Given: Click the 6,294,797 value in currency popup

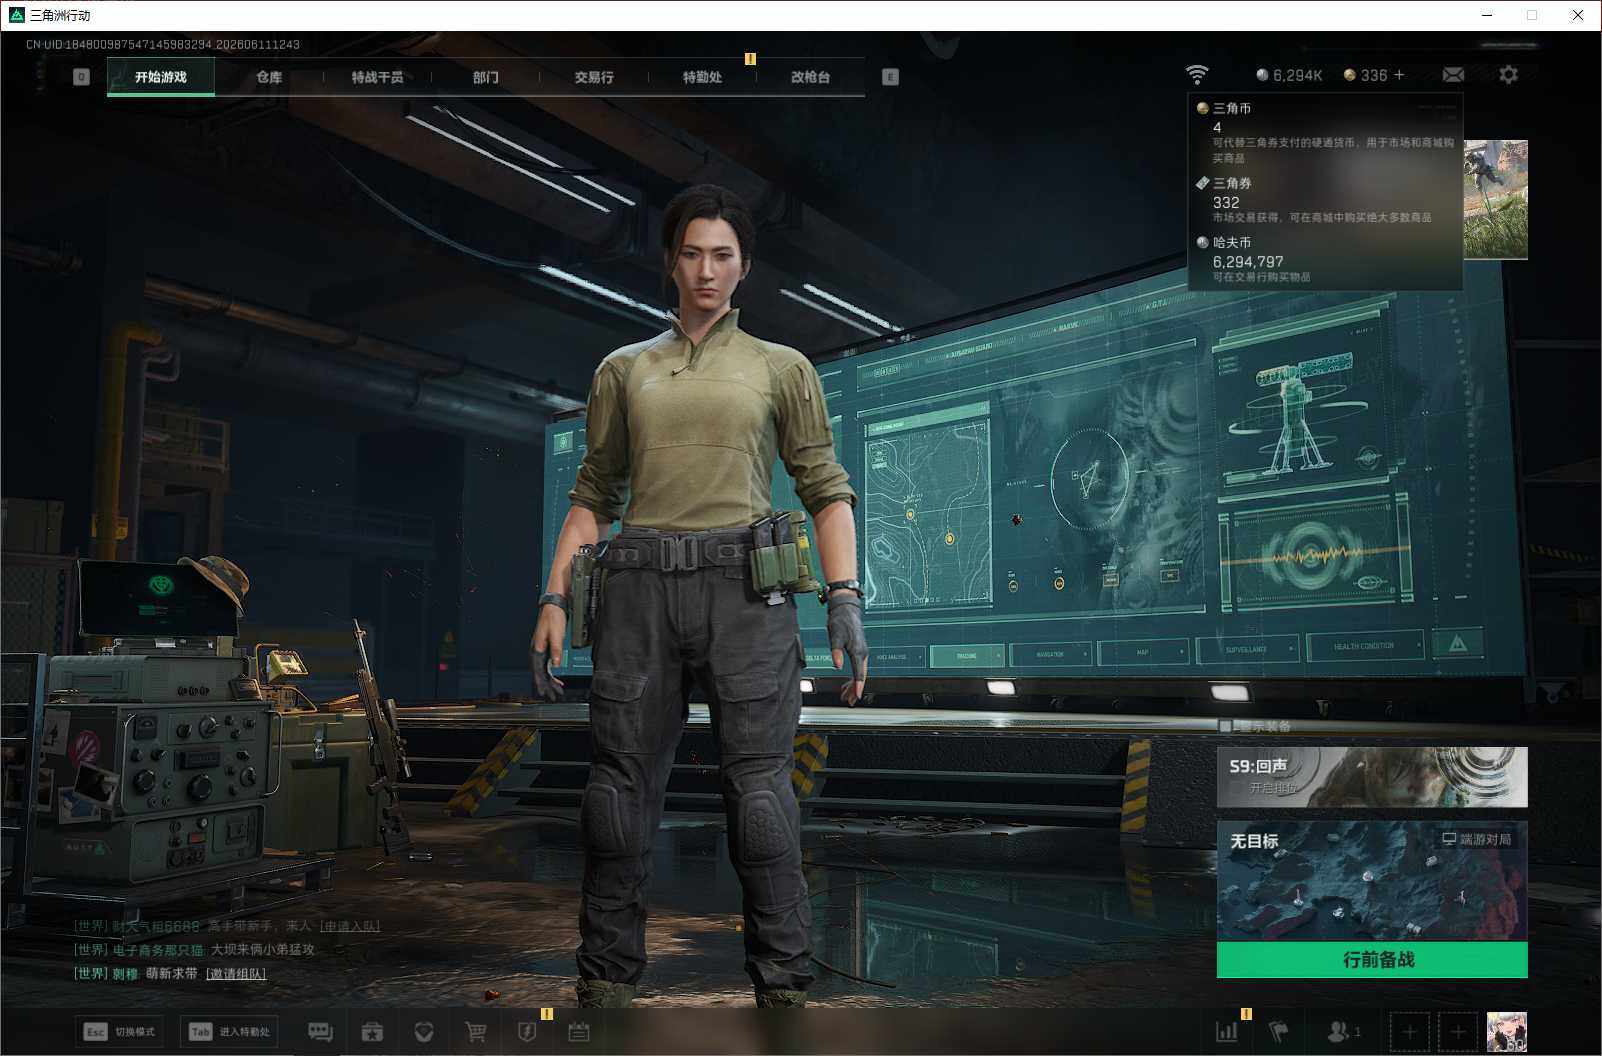Looking at the screenshot, I should click(x=1248, y=261).
